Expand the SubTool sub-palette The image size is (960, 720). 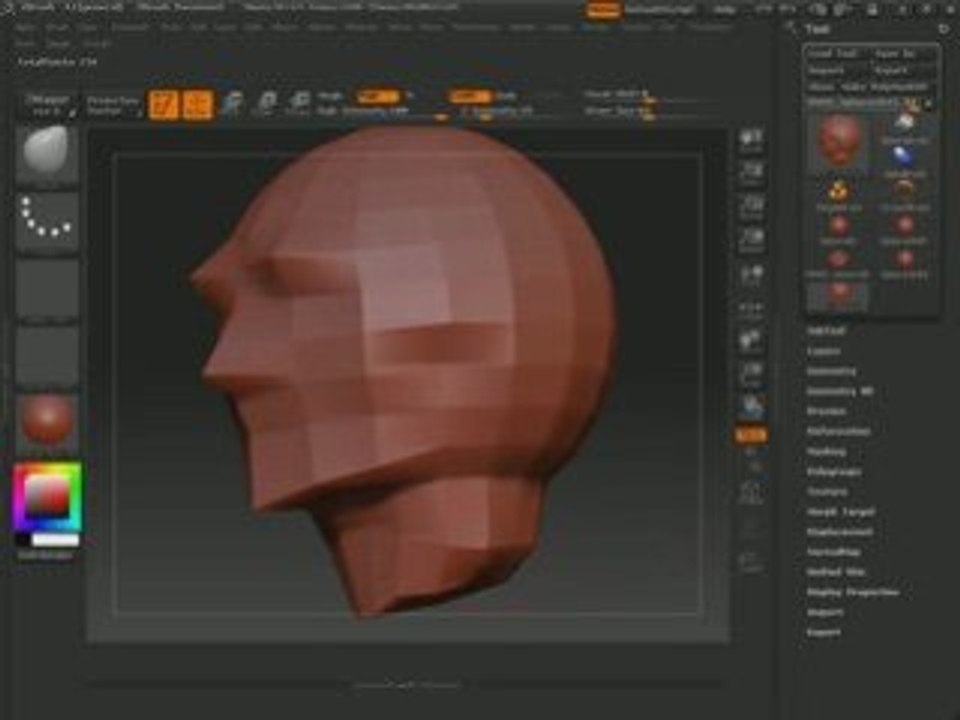tap(826, 331)
